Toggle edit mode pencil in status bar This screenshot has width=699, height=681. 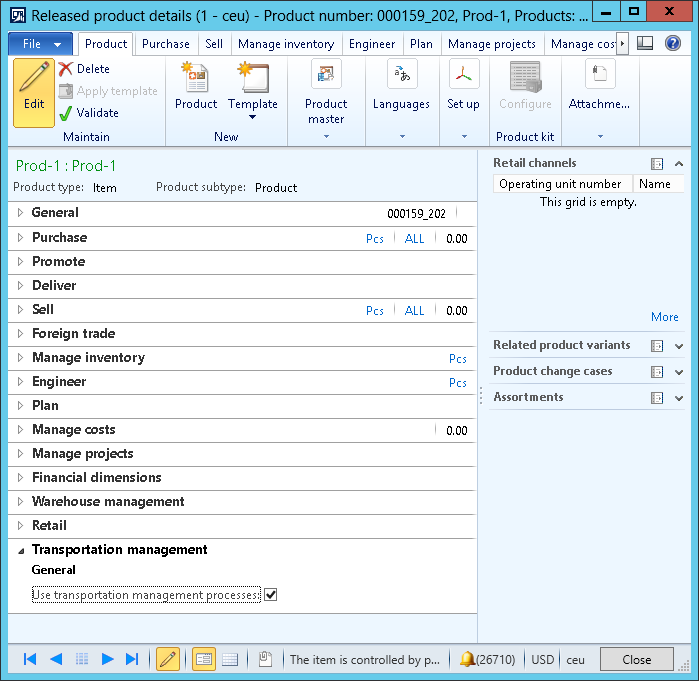pos(167,659)
